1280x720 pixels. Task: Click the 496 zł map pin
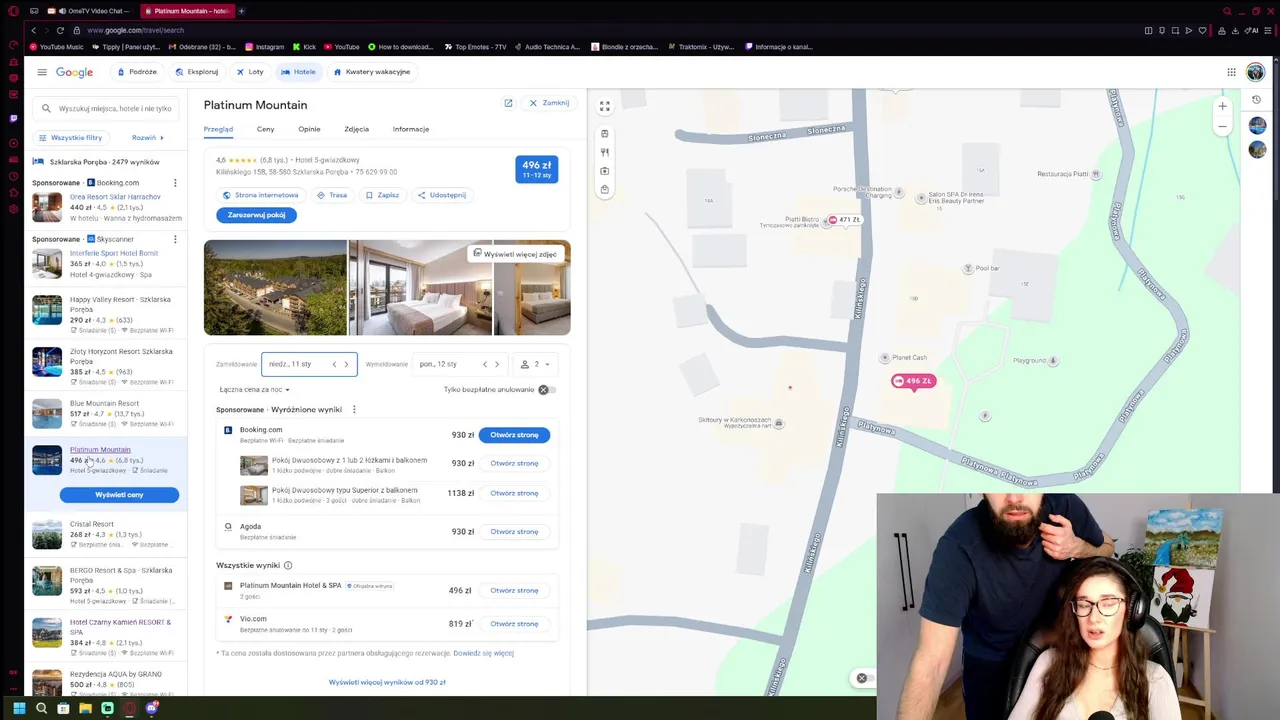(913, 381)
